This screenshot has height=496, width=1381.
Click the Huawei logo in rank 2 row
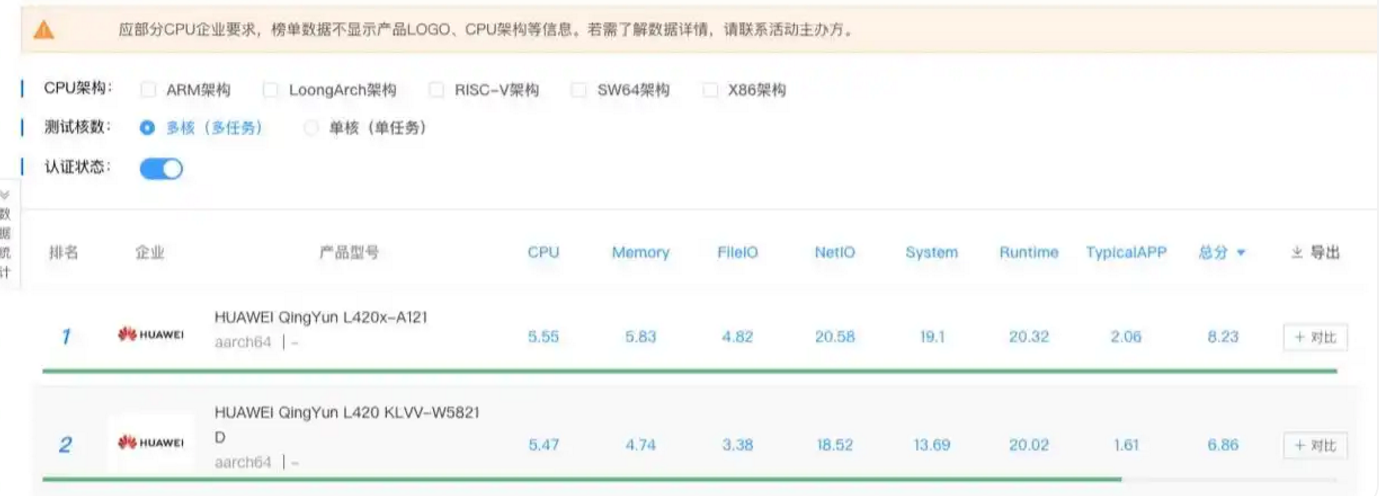[150, 442]
